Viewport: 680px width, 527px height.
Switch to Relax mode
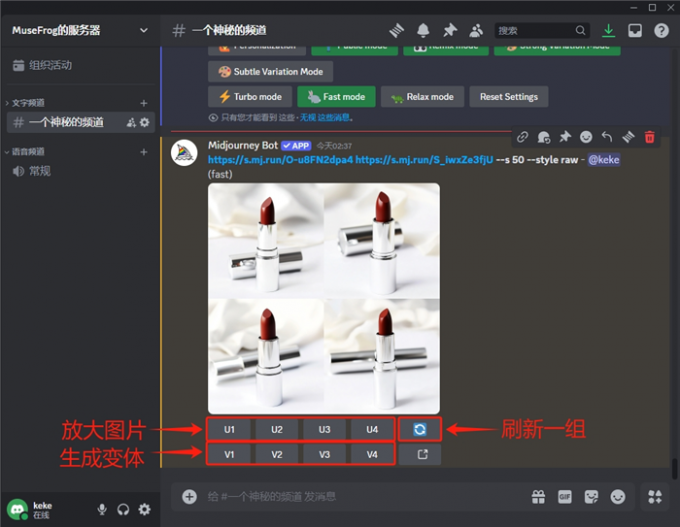[x=422, y=96]
